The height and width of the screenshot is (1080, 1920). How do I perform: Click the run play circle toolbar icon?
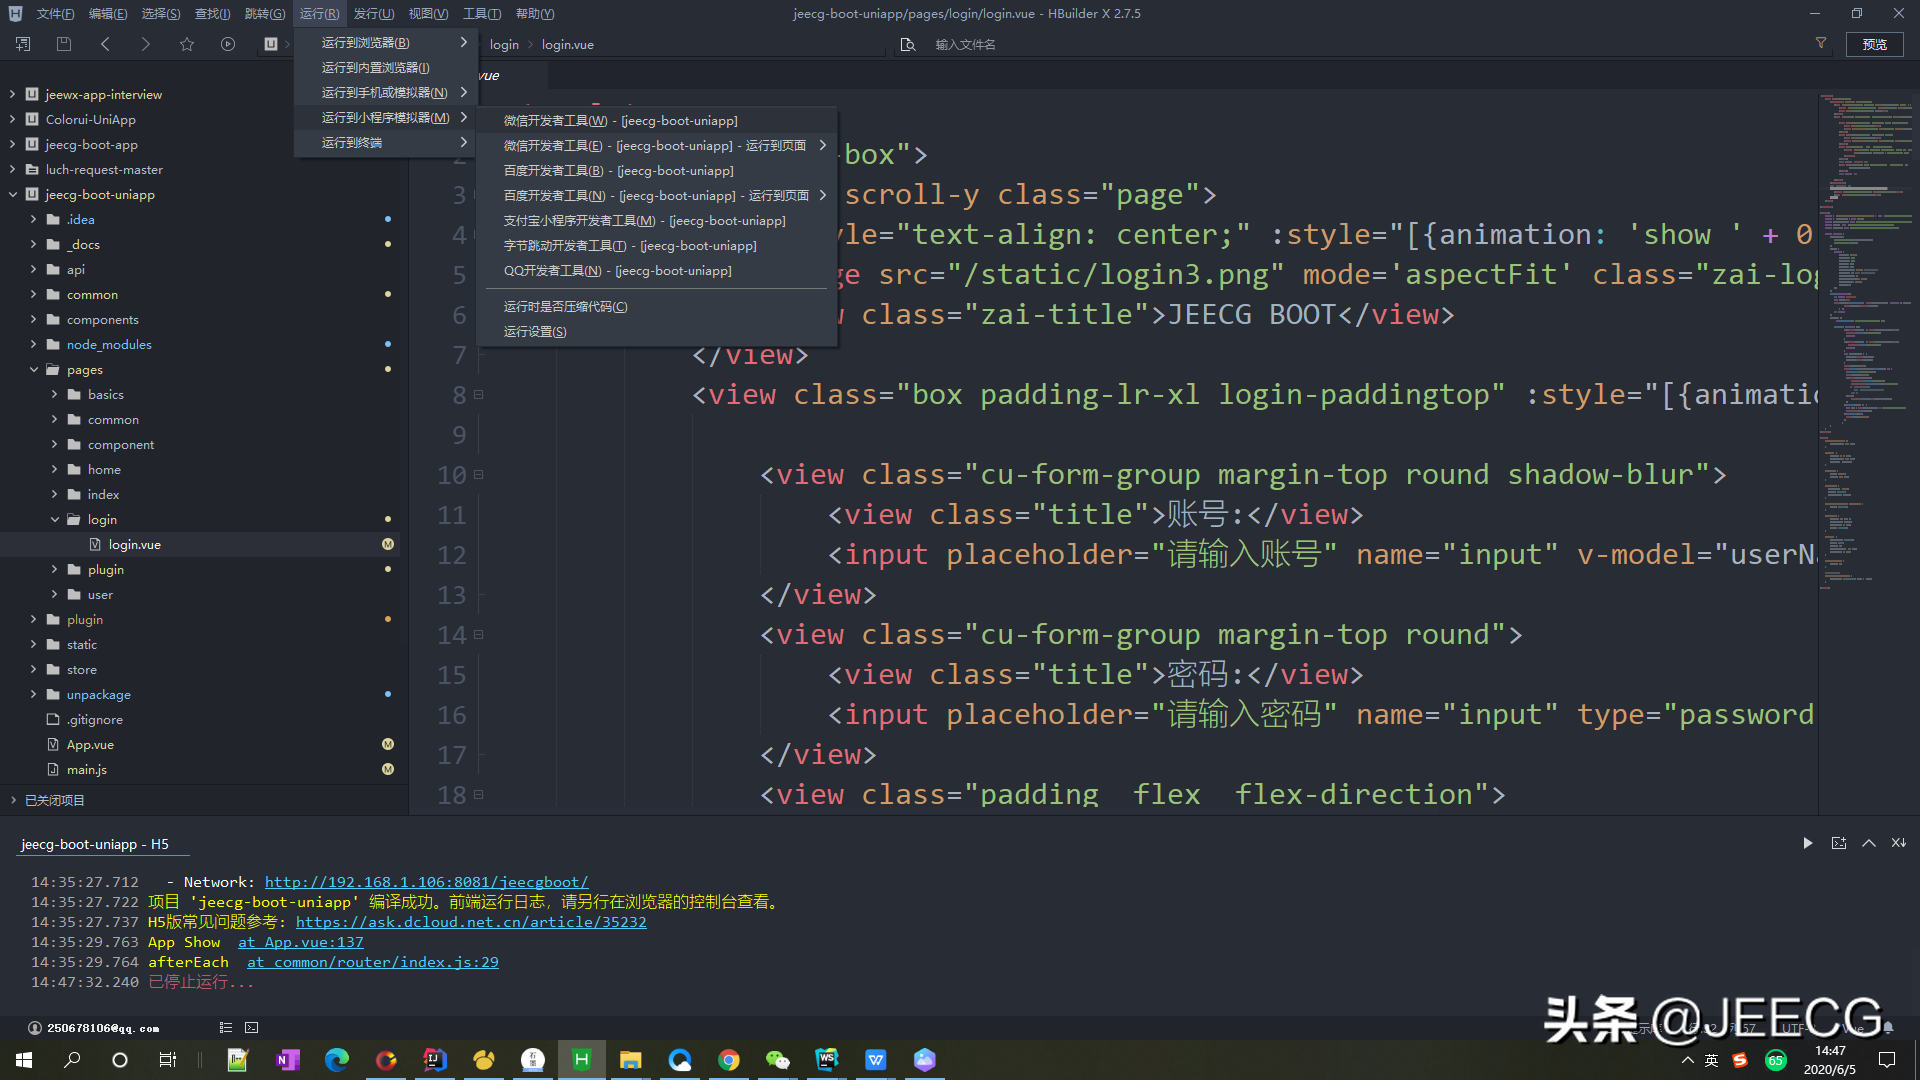click(x=228, y=44)
